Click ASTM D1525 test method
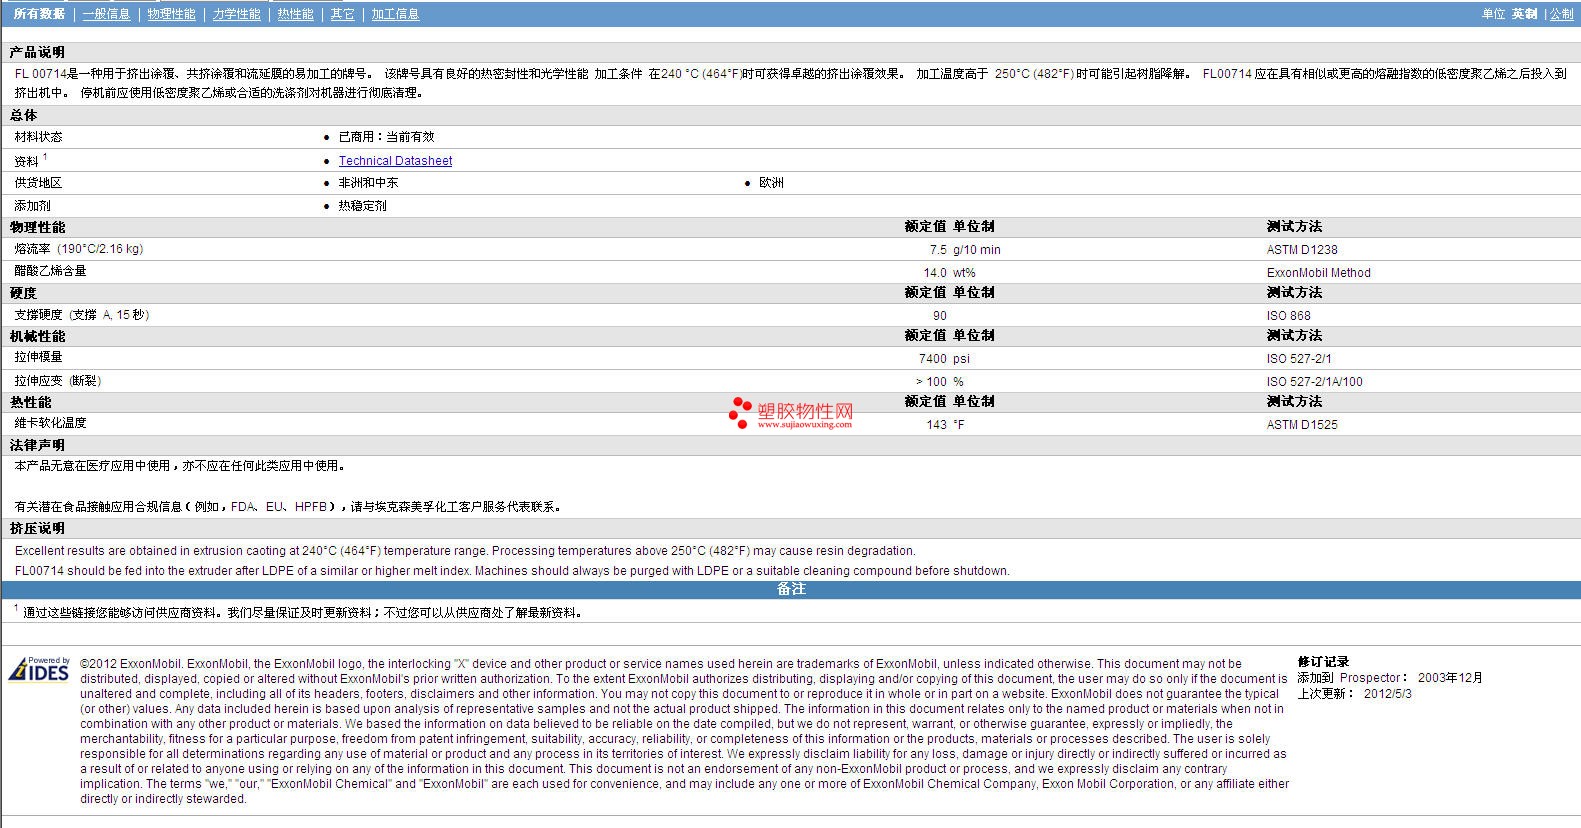 [1302, 425]
